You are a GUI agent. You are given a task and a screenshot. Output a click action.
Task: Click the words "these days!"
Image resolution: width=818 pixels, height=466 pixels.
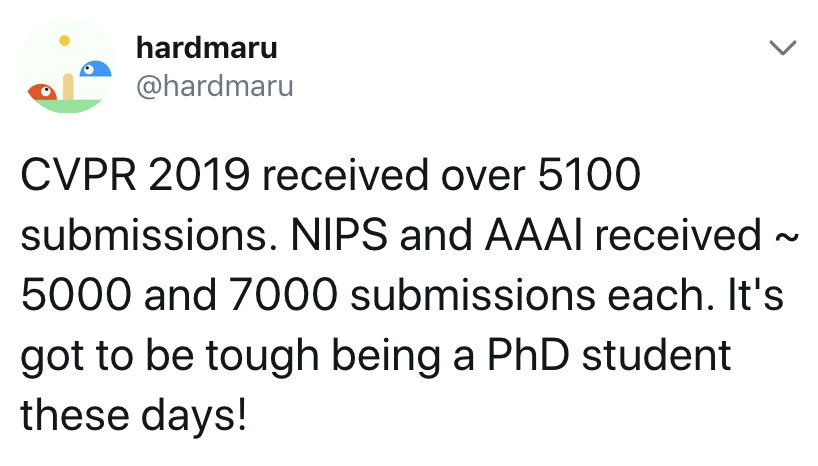tap(132, 413)
